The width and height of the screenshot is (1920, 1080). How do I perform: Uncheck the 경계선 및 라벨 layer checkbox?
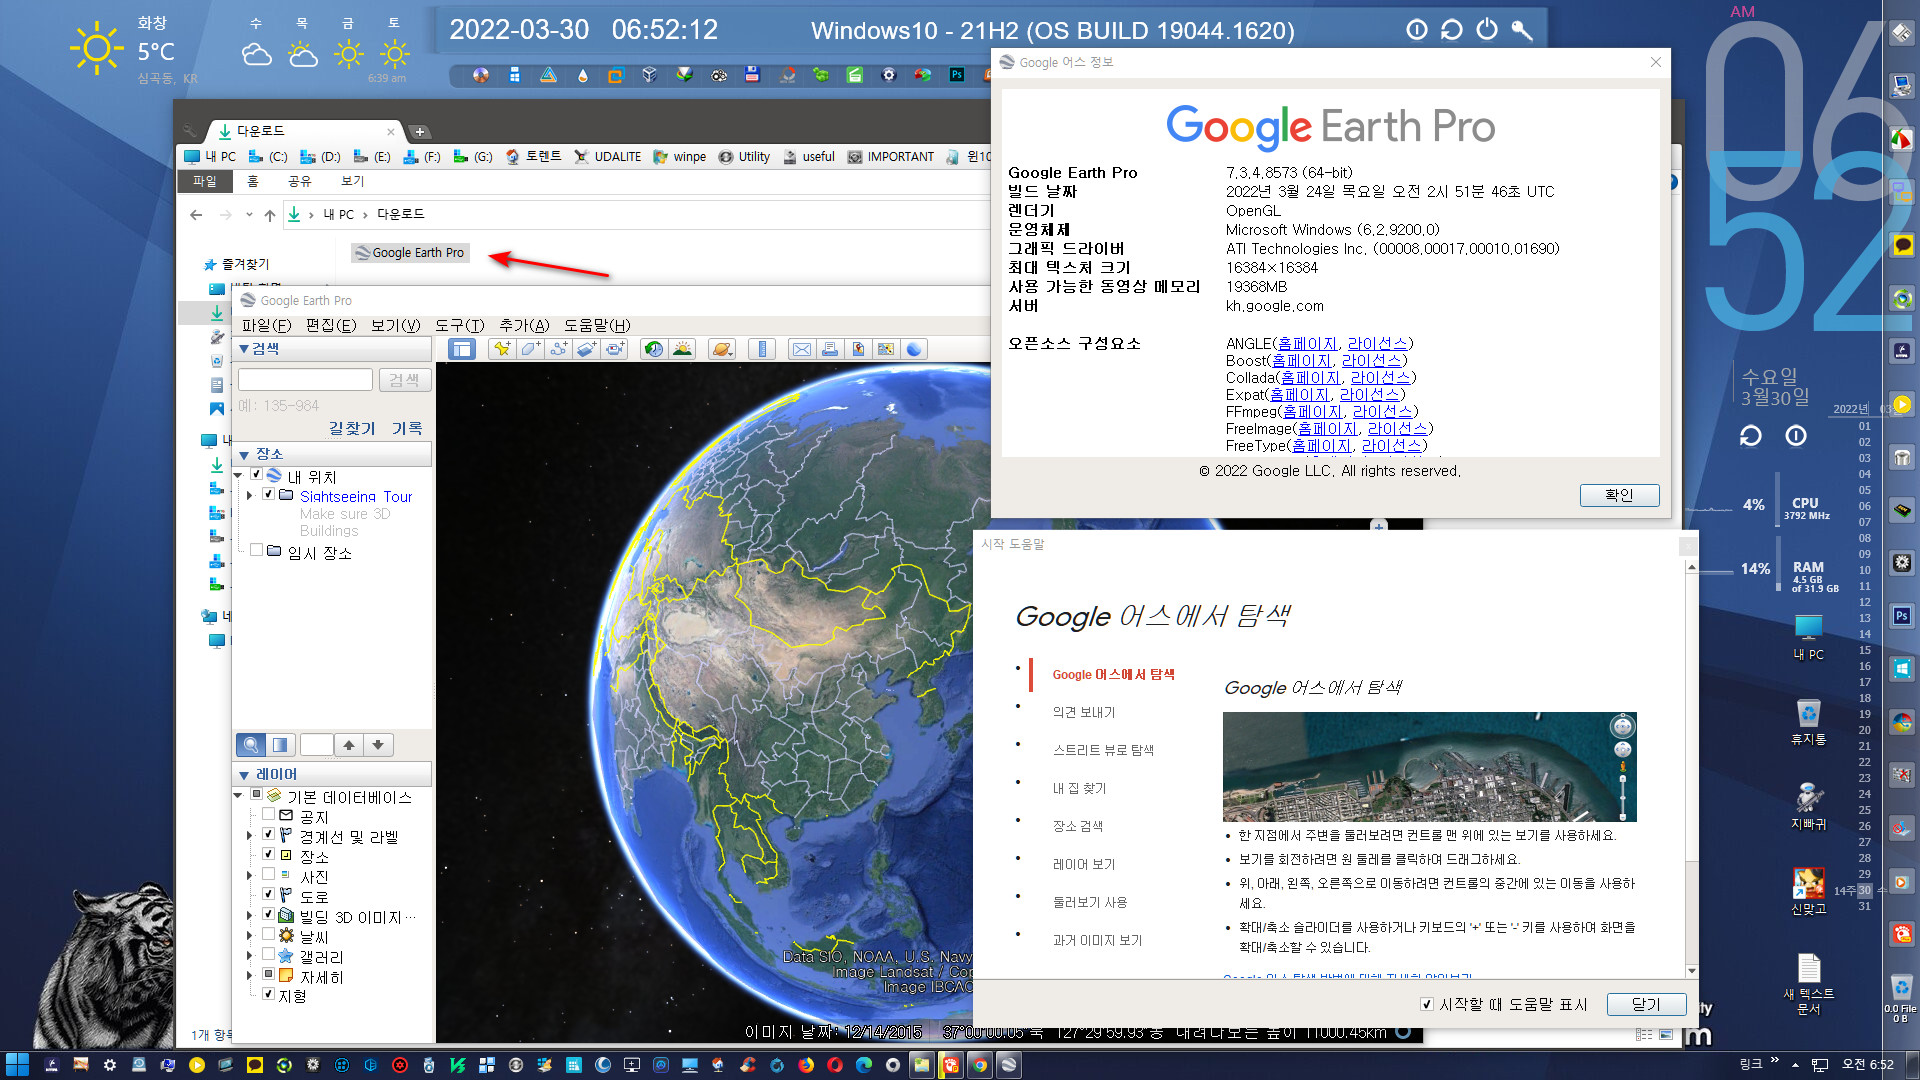point(268,834)
